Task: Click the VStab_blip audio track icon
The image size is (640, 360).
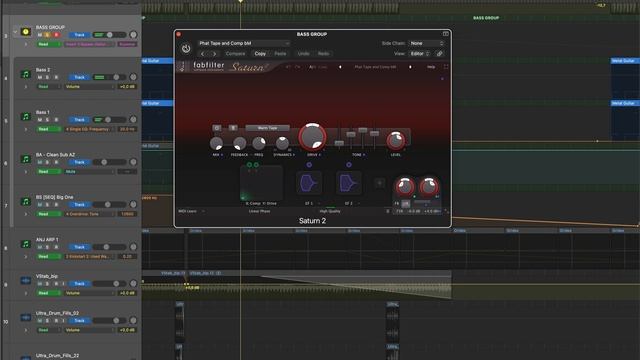Action: click(26, 281)
